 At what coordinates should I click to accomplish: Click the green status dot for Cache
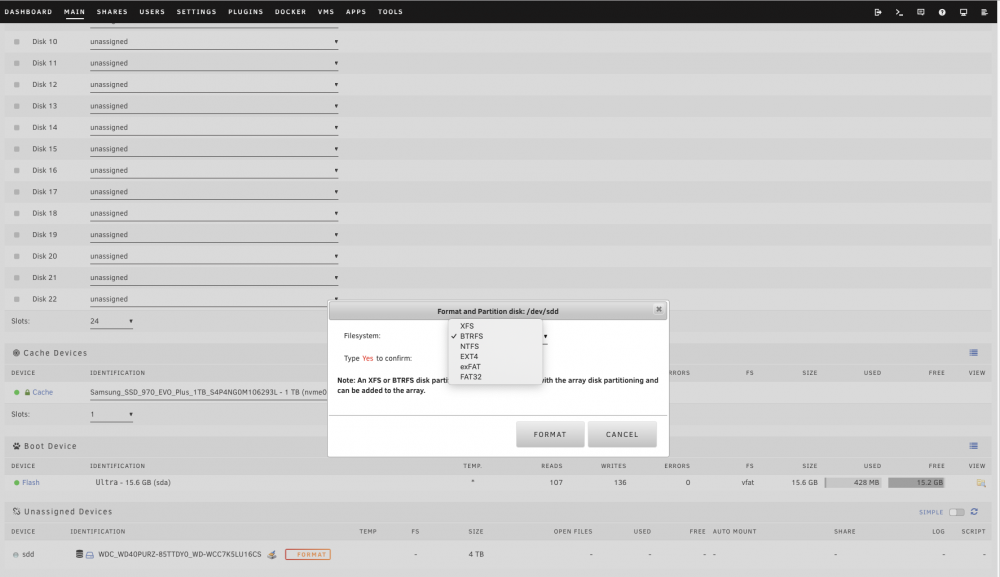pyautogui.click(x=17, y=392)
